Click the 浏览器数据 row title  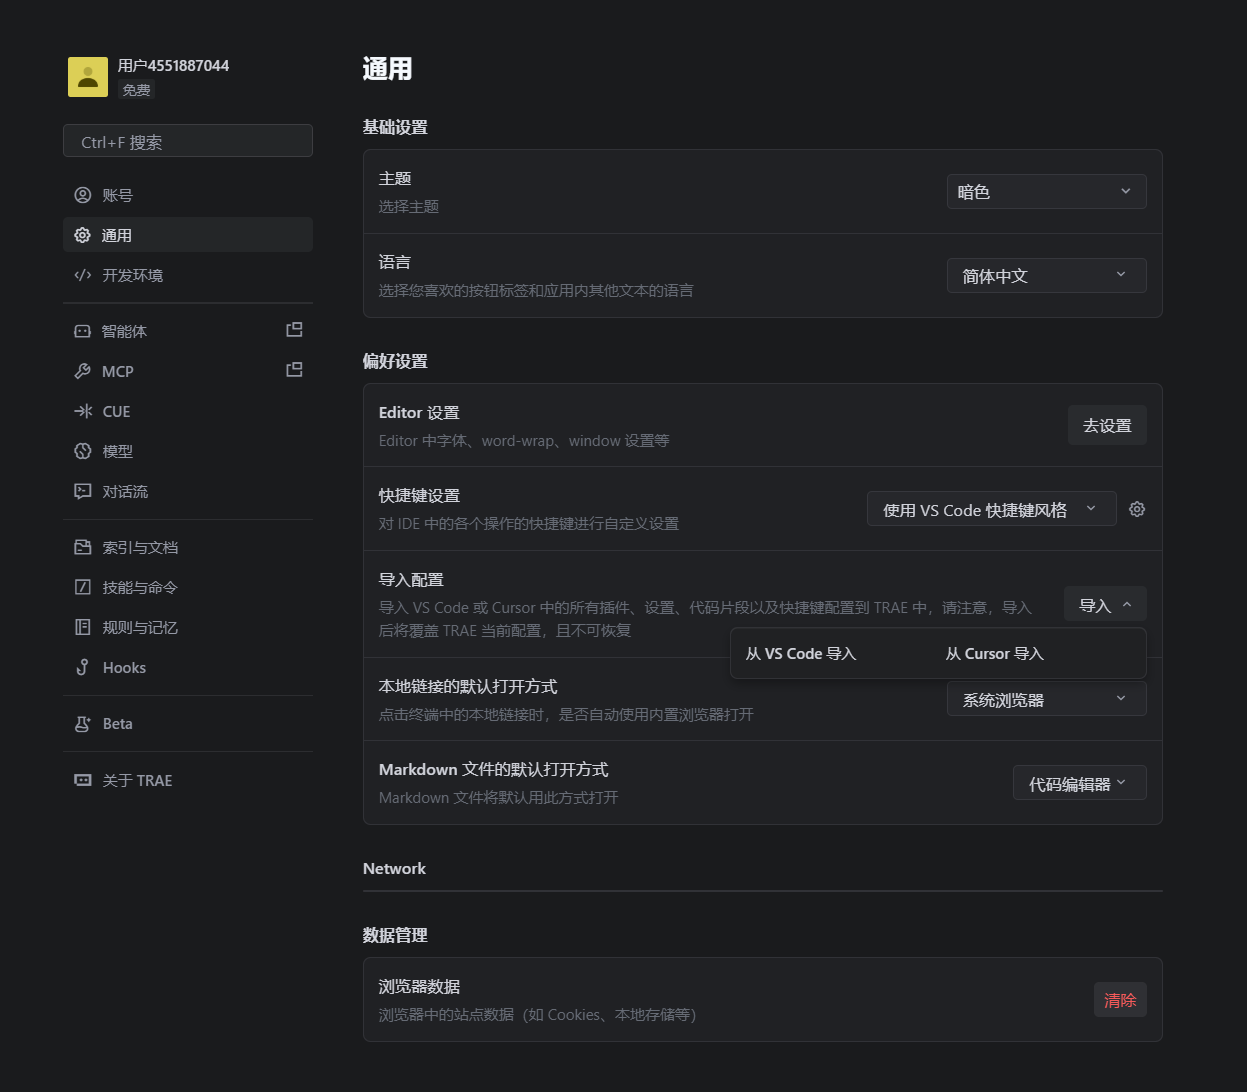pyautogui.click(x=419, y=986)
